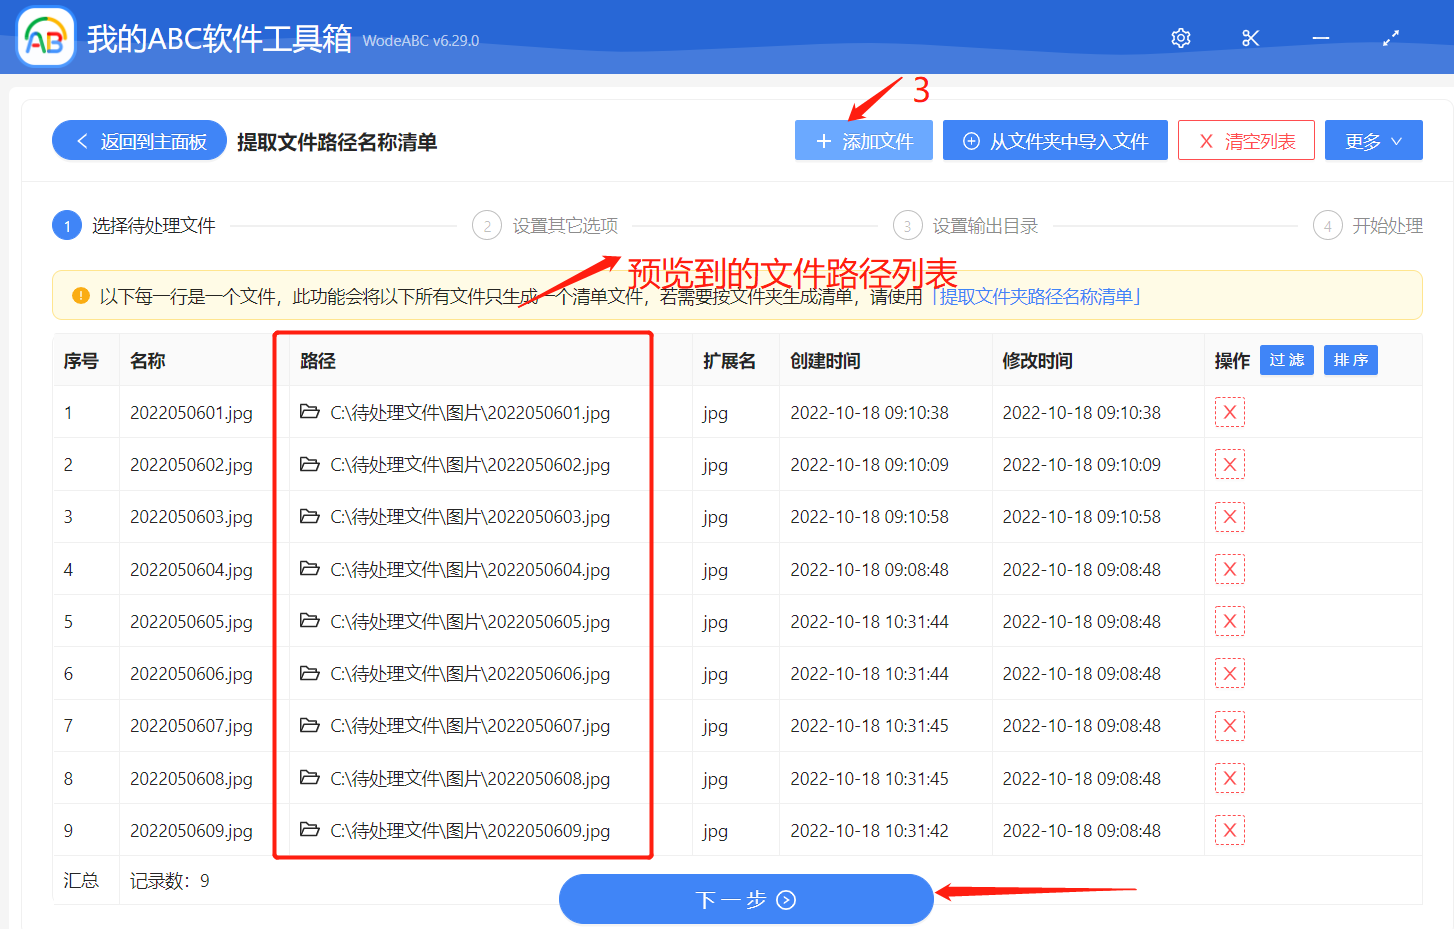The image size is (1454, 929).
Task: Click the scissors tool icon in title bar
Action: tap(1250, 37)
